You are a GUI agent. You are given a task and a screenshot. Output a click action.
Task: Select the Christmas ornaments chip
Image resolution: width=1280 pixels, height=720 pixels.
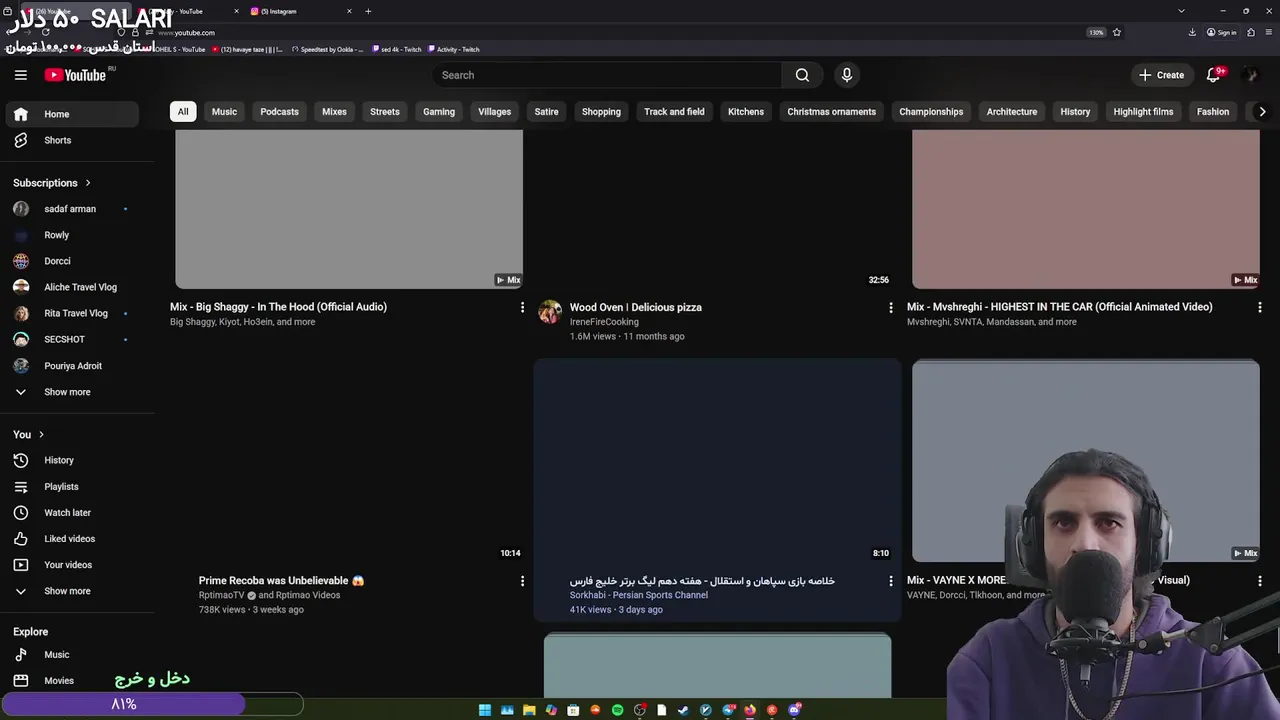[831, 112]
